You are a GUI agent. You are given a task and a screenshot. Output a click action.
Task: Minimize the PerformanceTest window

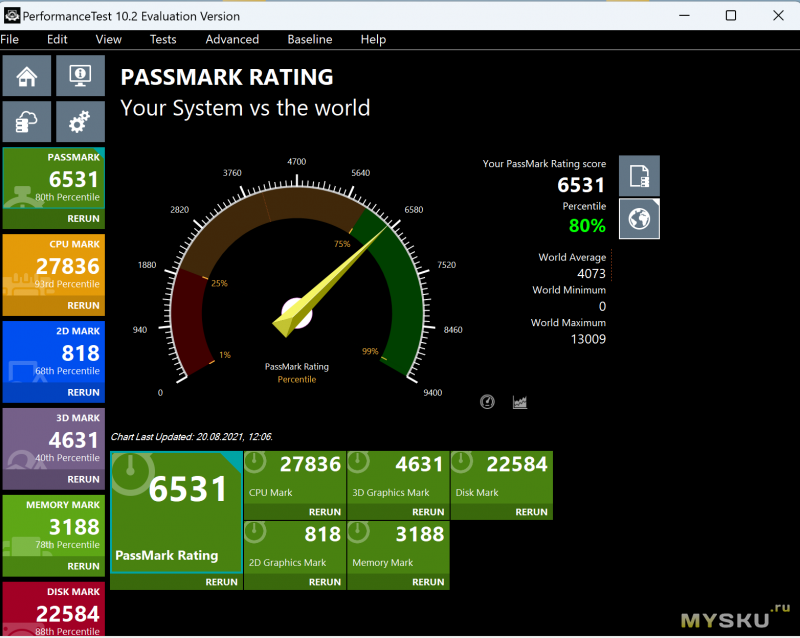coord(684,15)
